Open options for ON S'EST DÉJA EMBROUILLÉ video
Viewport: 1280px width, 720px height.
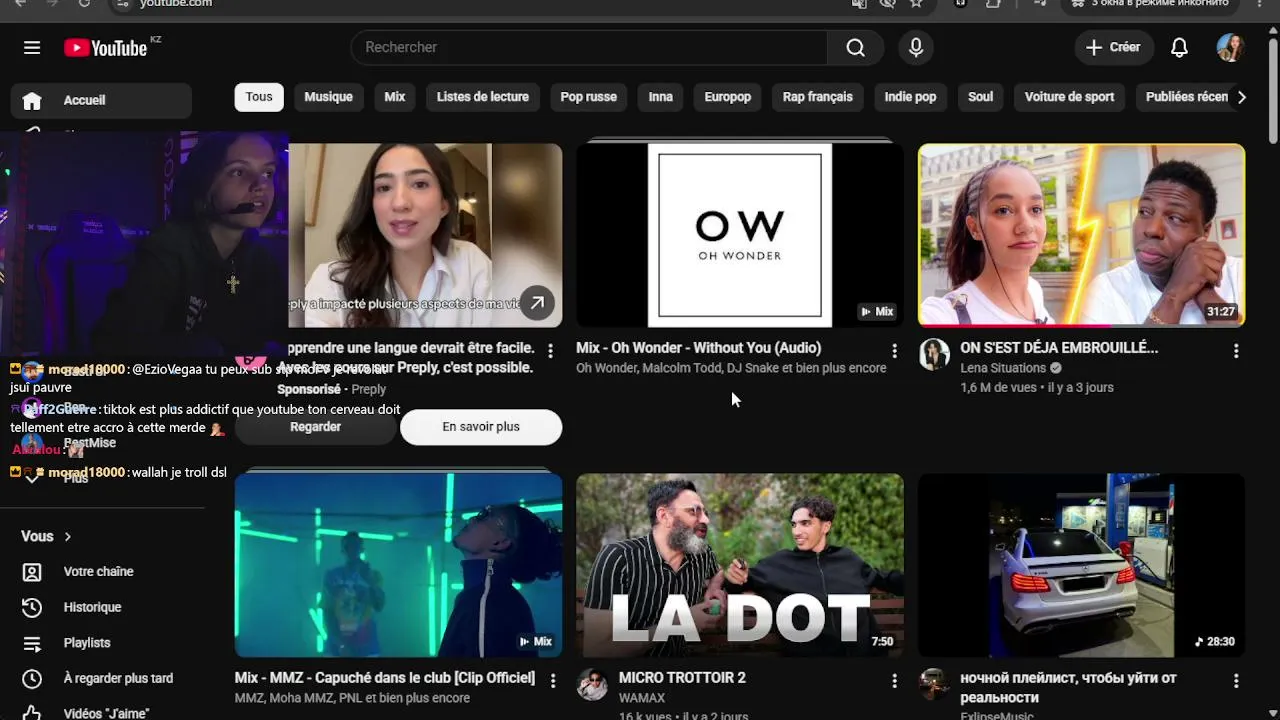1236,351
